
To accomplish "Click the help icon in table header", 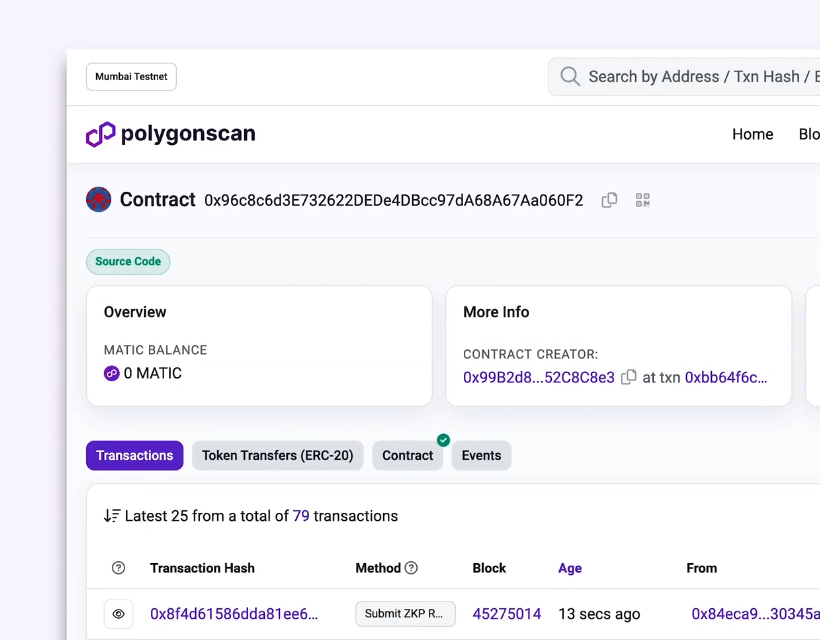I will (119, 568).
